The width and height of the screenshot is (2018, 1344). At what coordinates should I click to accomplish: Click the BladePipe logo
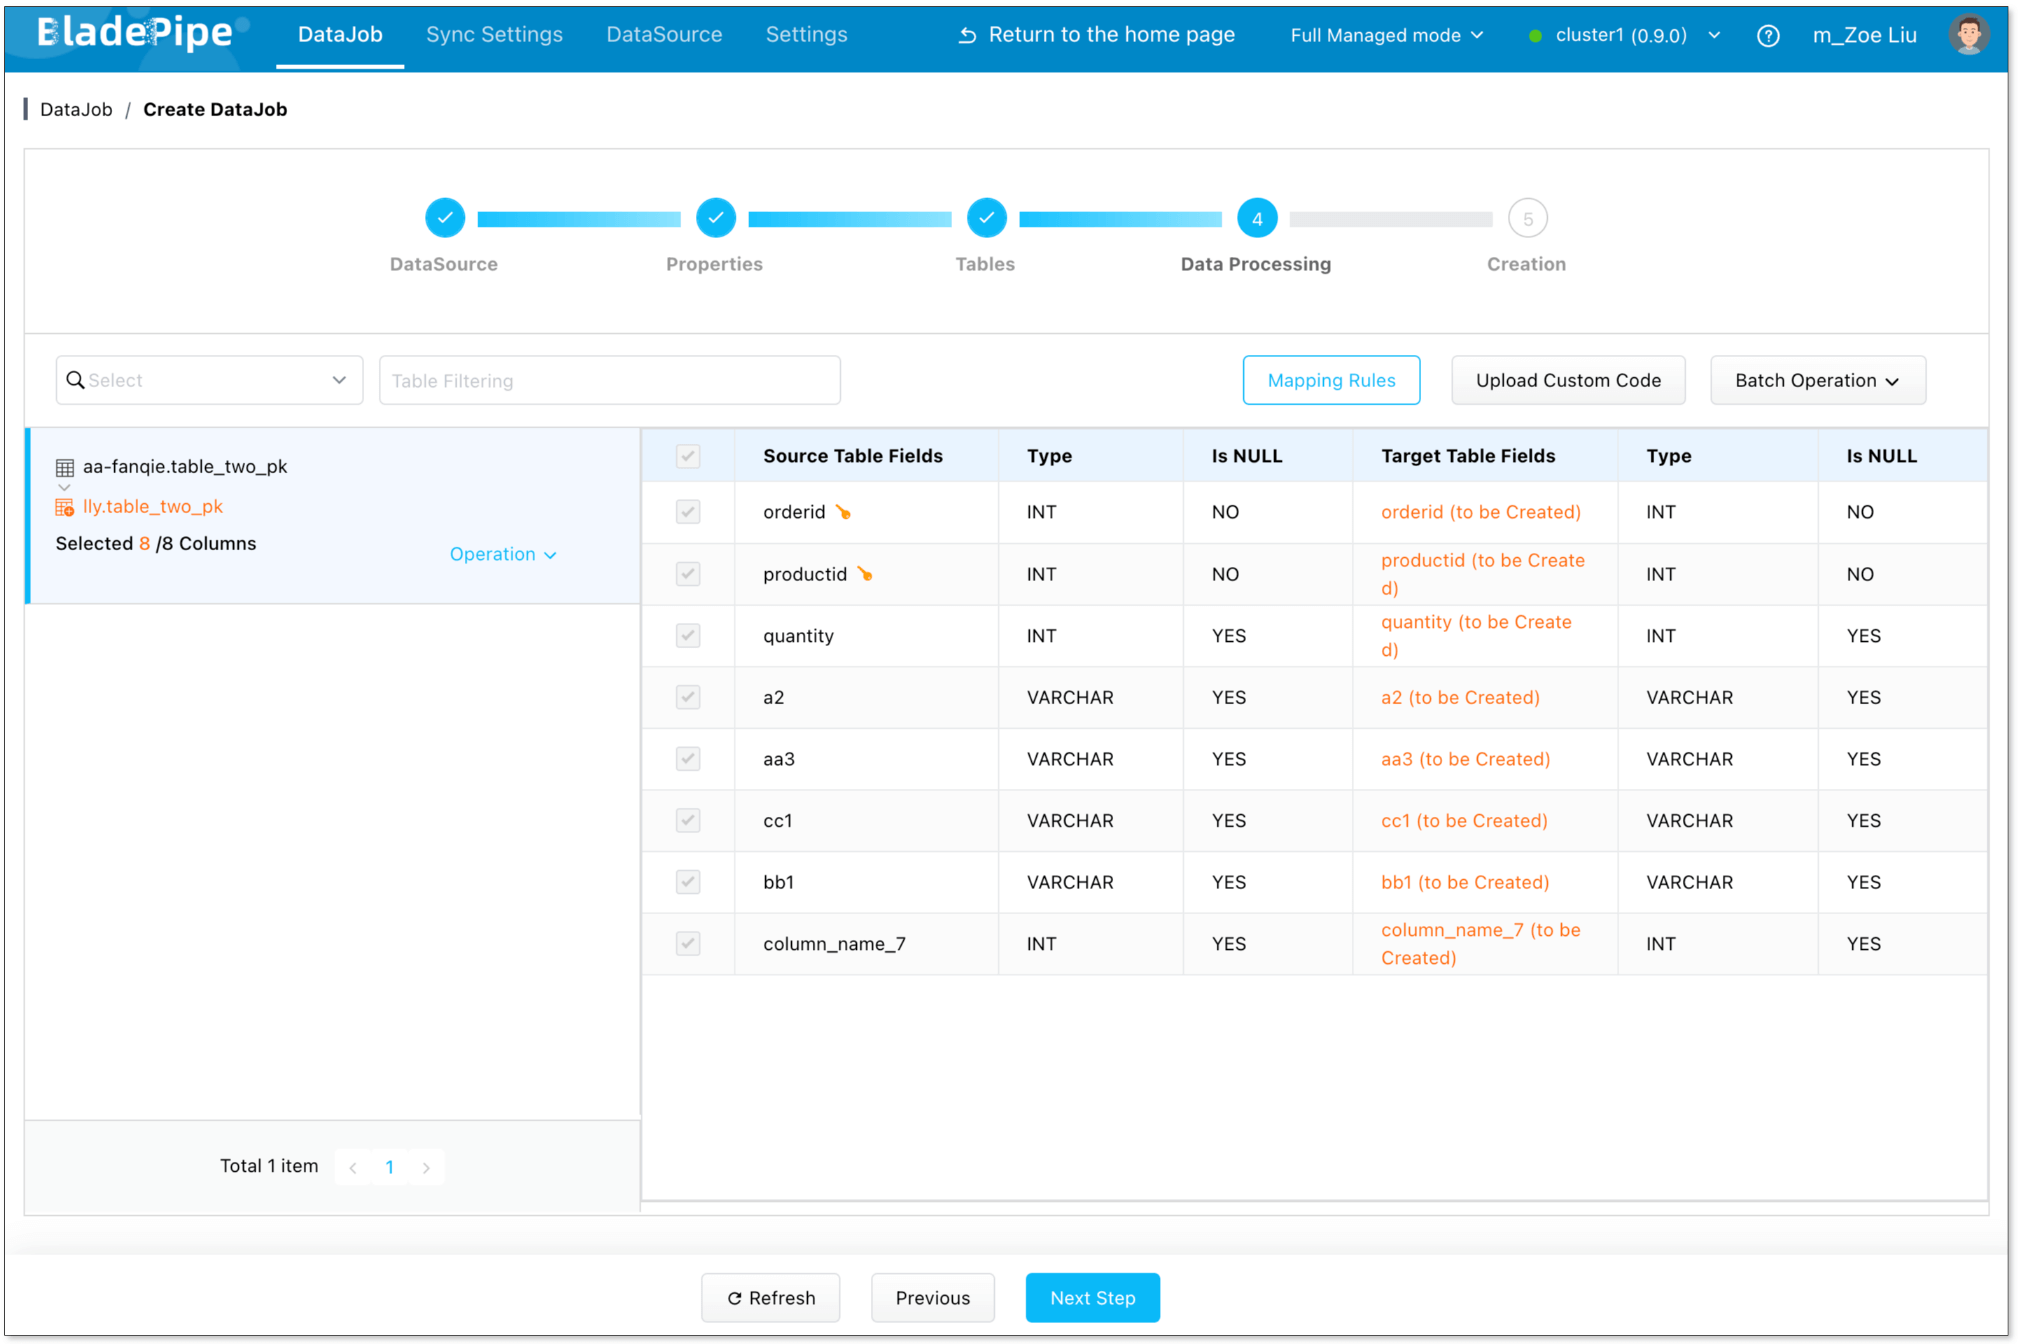coord(135,33)
